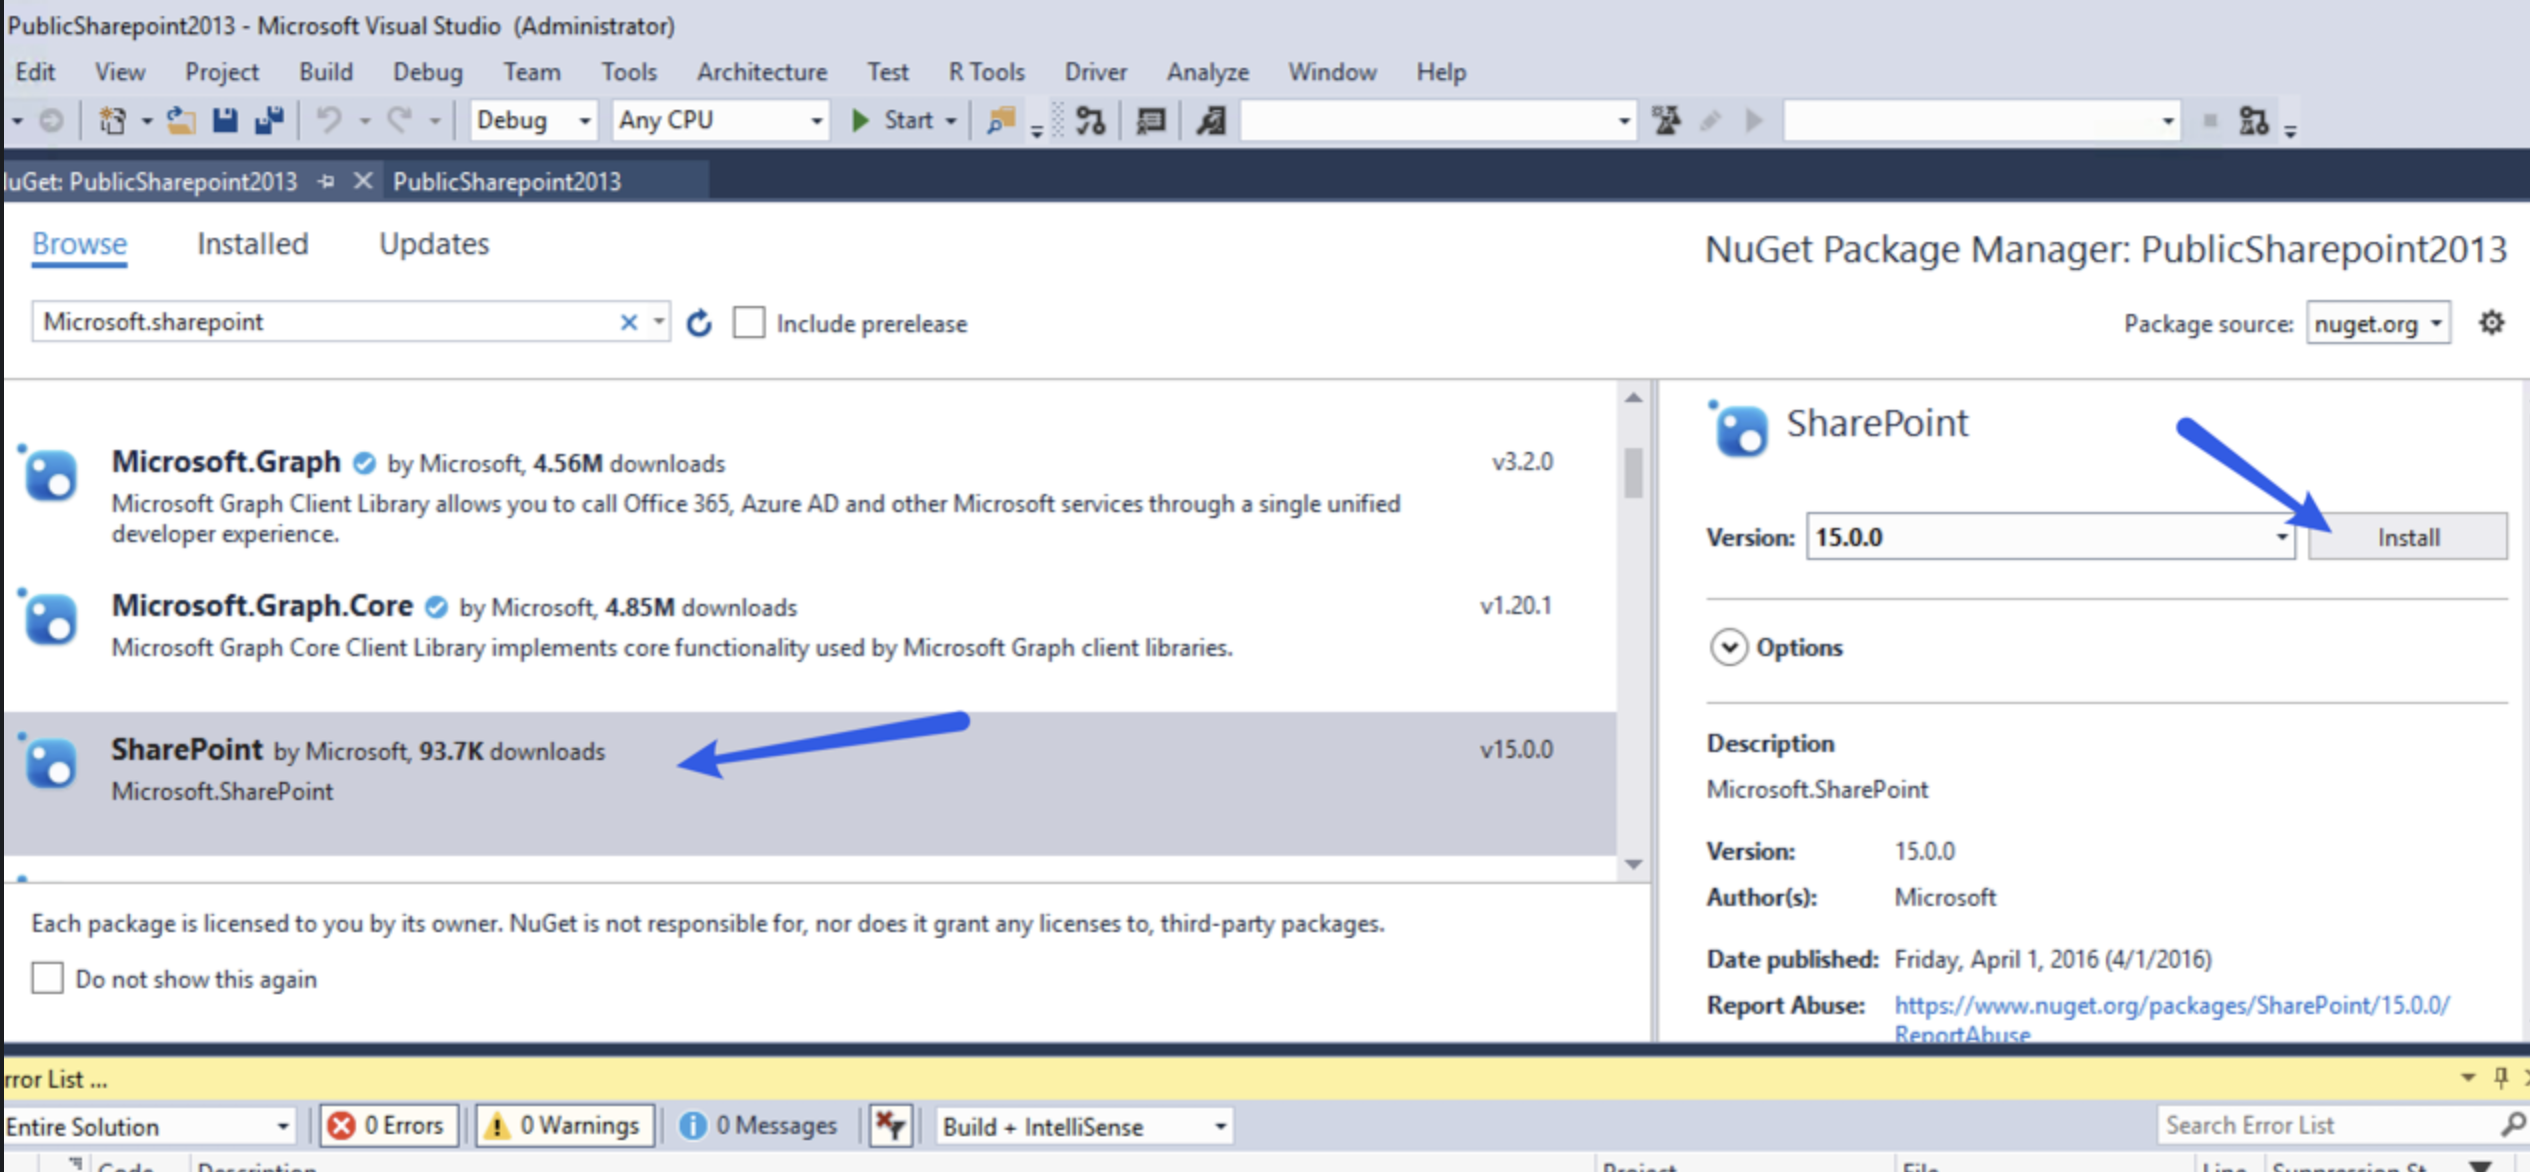Click the Open File folder icon
Viewport: 2530px width, 1172px height.
pyautogui.click(x=180, y=121)
